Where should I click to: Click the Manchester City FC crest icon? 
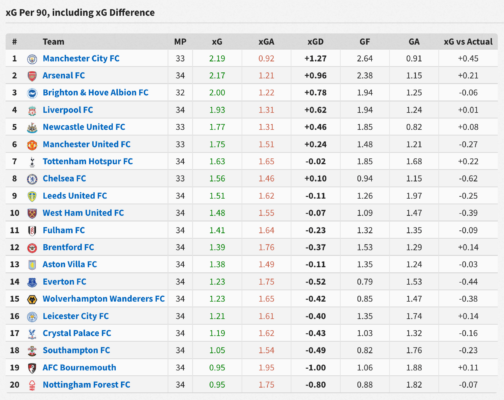(x=32, y=59)
